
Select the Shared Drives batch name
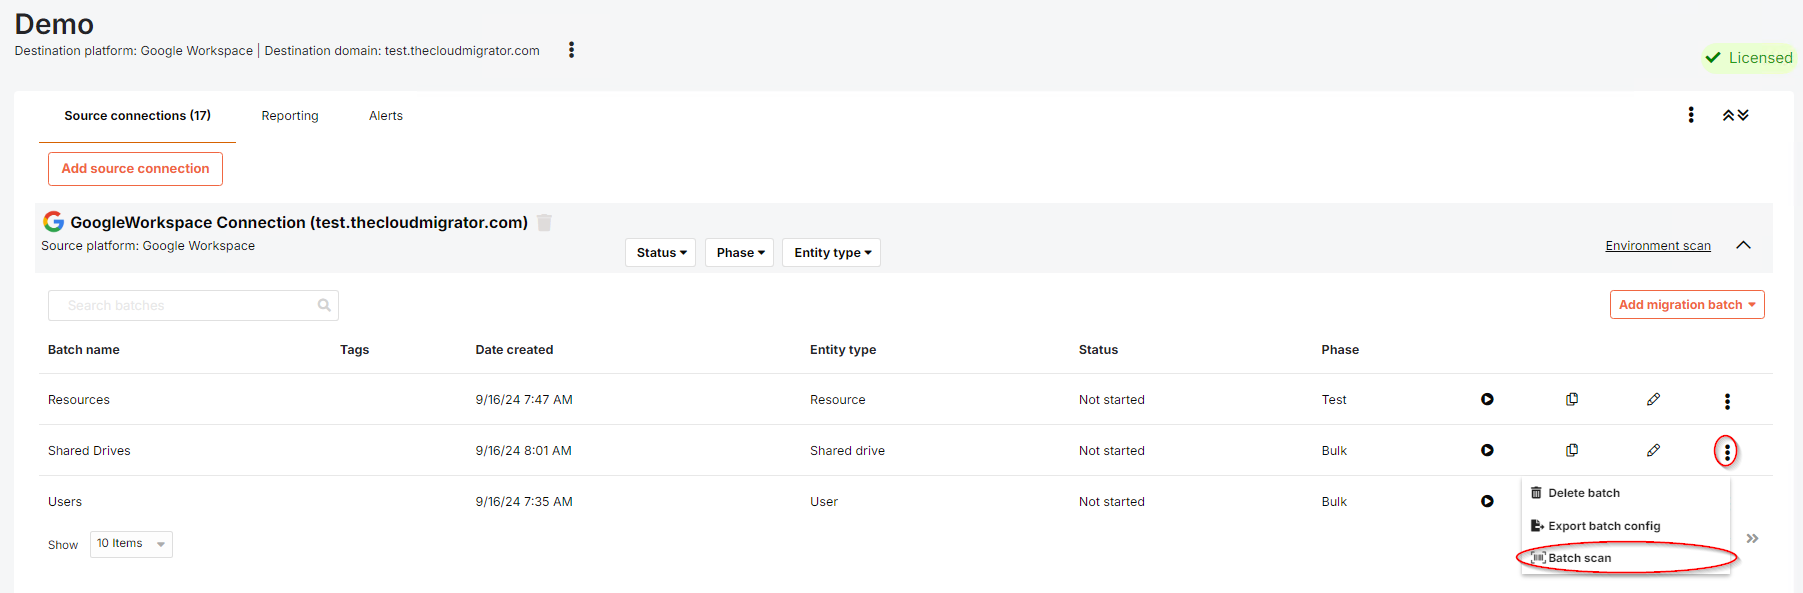pos(89,451)
